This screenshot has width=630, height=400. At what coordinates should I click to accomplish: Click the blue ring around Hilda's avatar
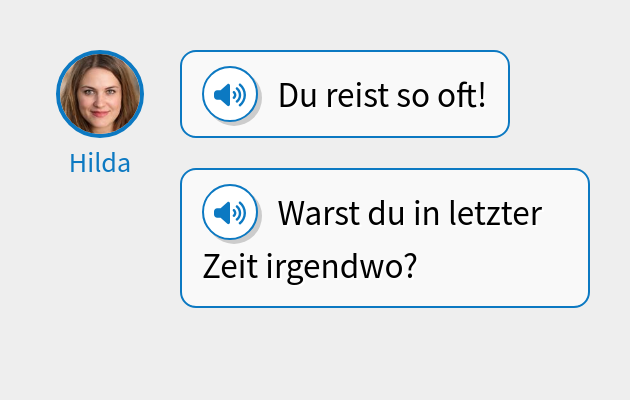point(100,52)
